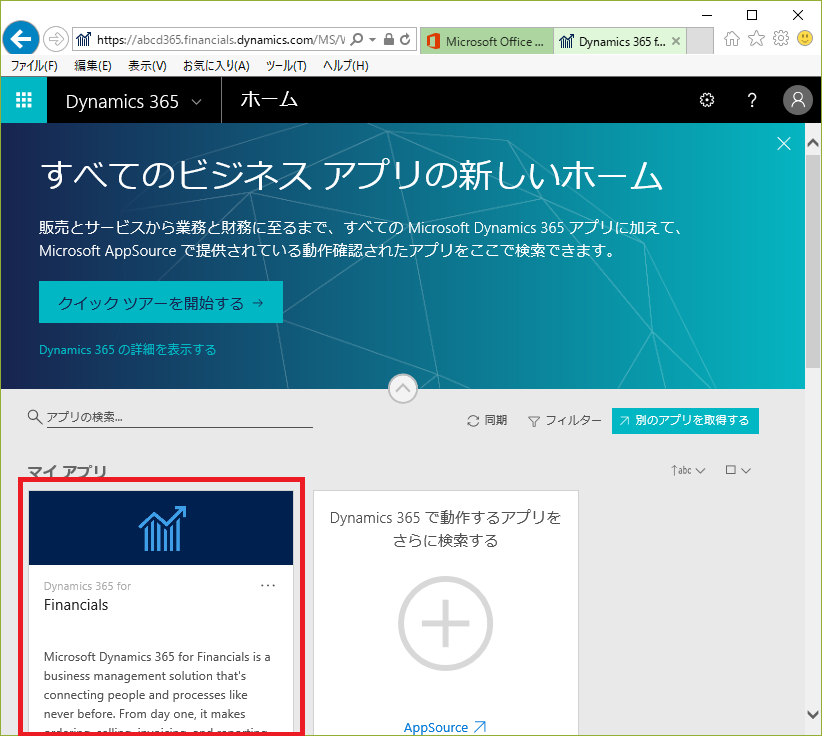This screenshot has width=822, height=736.
Task: Click the browser back arrow button
Action: point(21,38)
